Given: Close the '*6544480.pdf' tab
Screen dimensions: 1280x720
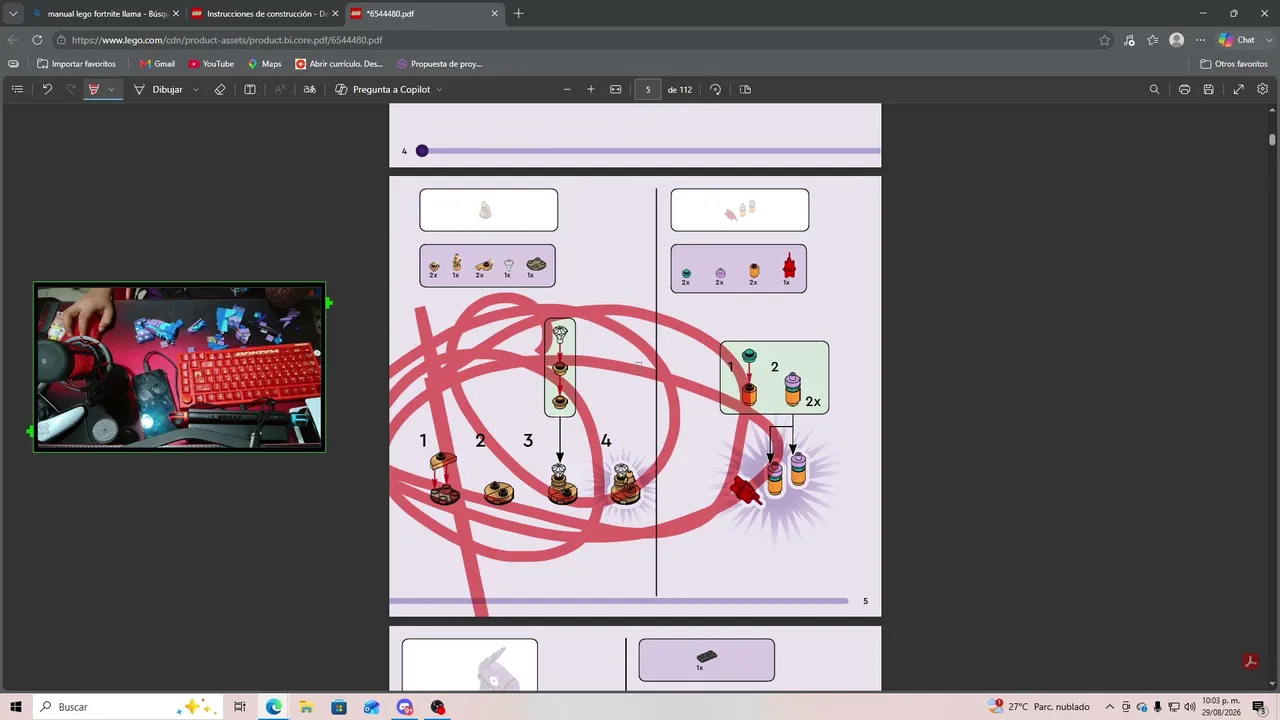Looking at the screenshot, I should coord(494,14).
